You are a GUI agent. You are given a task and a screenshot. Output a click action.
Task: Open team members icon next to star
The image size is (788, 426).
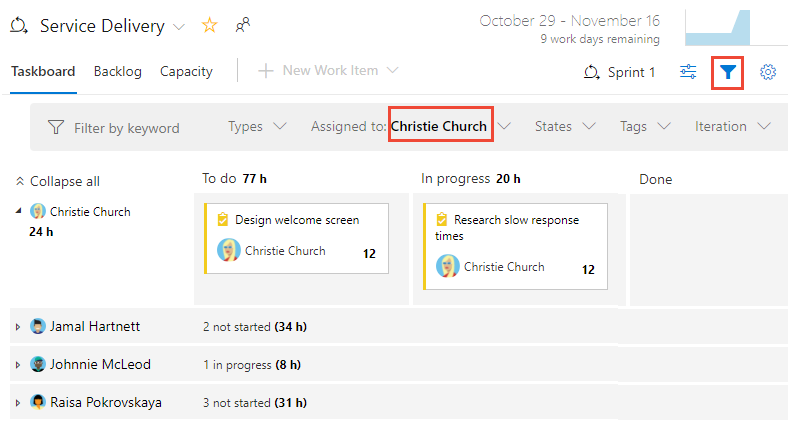[242, 26]
